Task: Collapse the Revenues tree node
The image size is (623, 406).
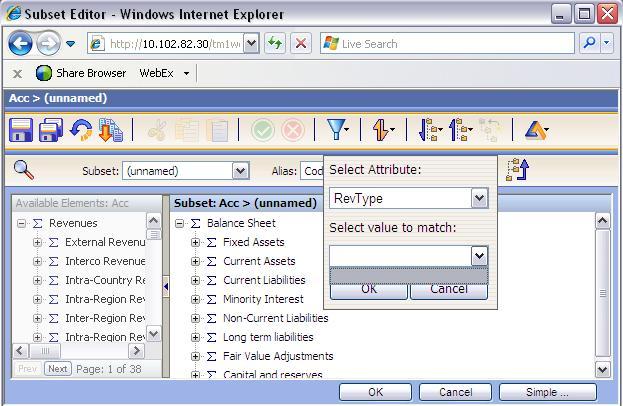Action: (21, 223)
